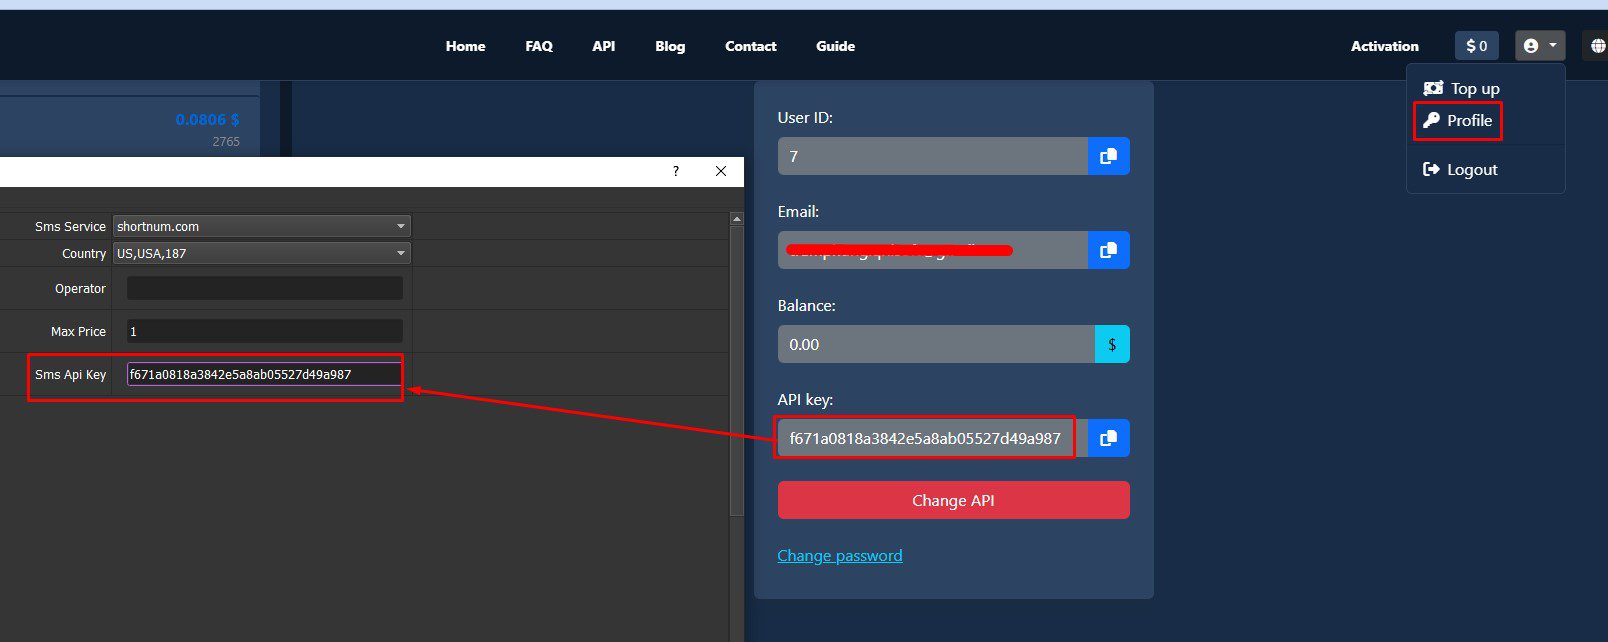Image resolution: width=1608 pixels, height=642 pixels.
Task: Open the Top up option
Action: [x=1461, y=88]
